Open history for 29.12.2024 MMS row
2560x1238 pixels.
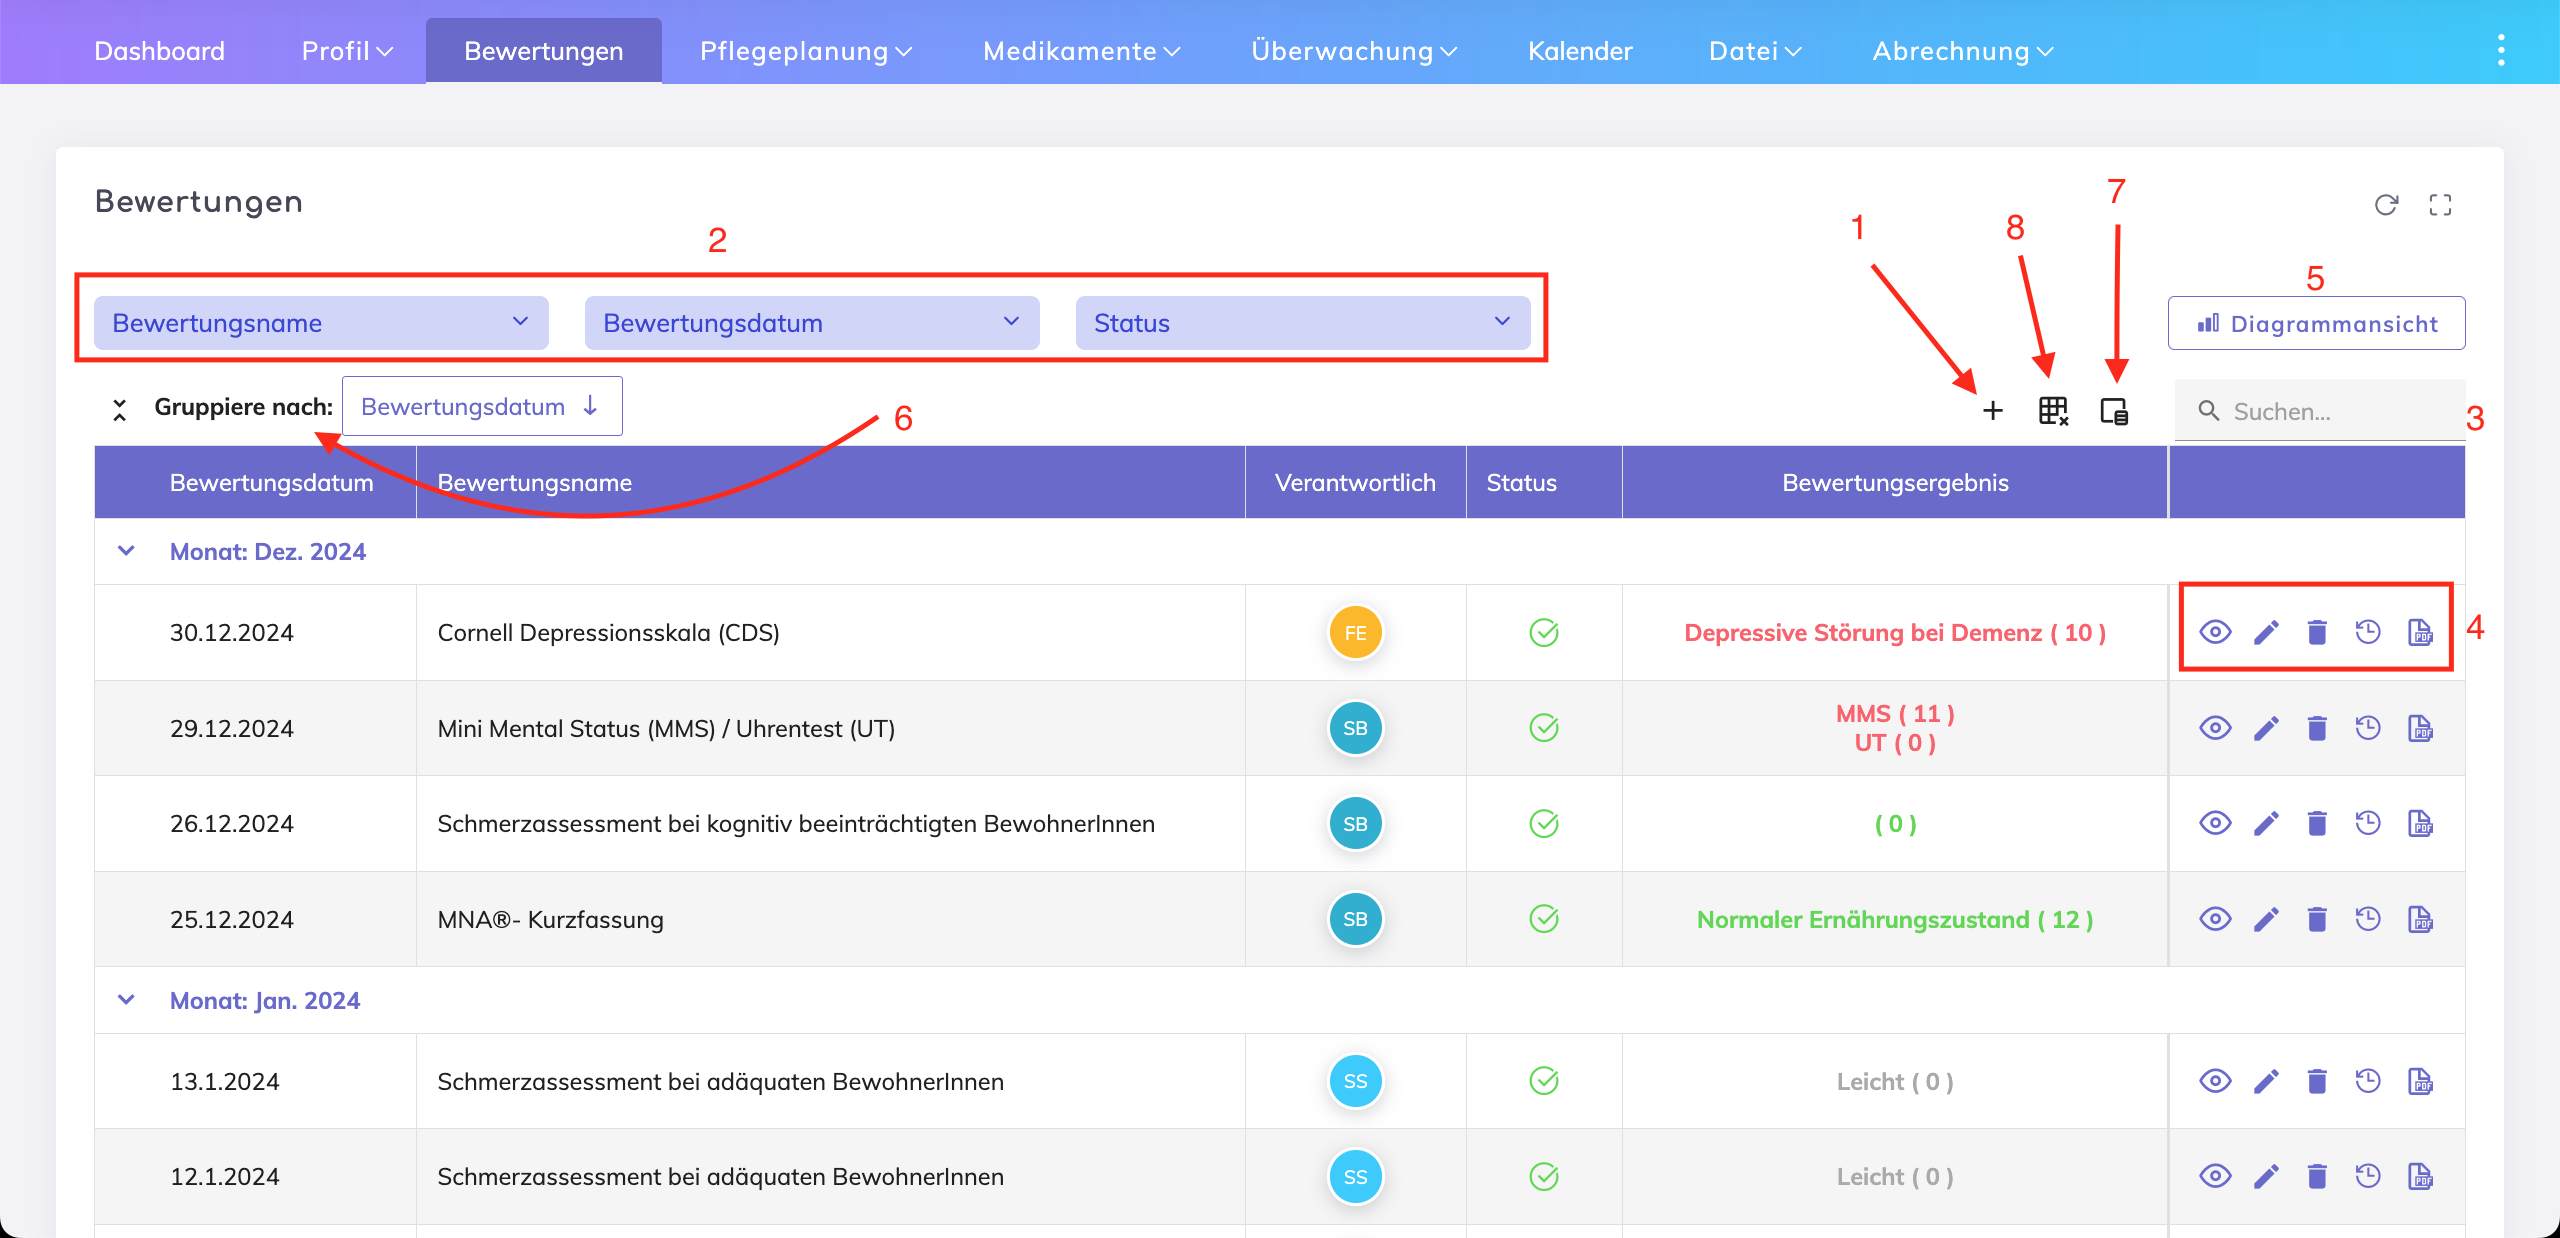click(2368, 728)
